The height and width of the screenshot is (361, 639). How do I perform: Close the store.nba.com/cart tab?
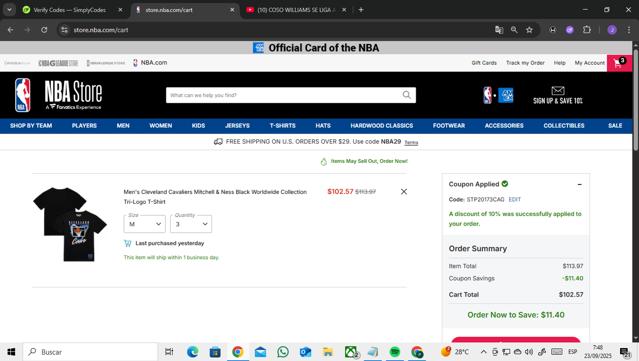(x=232, y=10)
